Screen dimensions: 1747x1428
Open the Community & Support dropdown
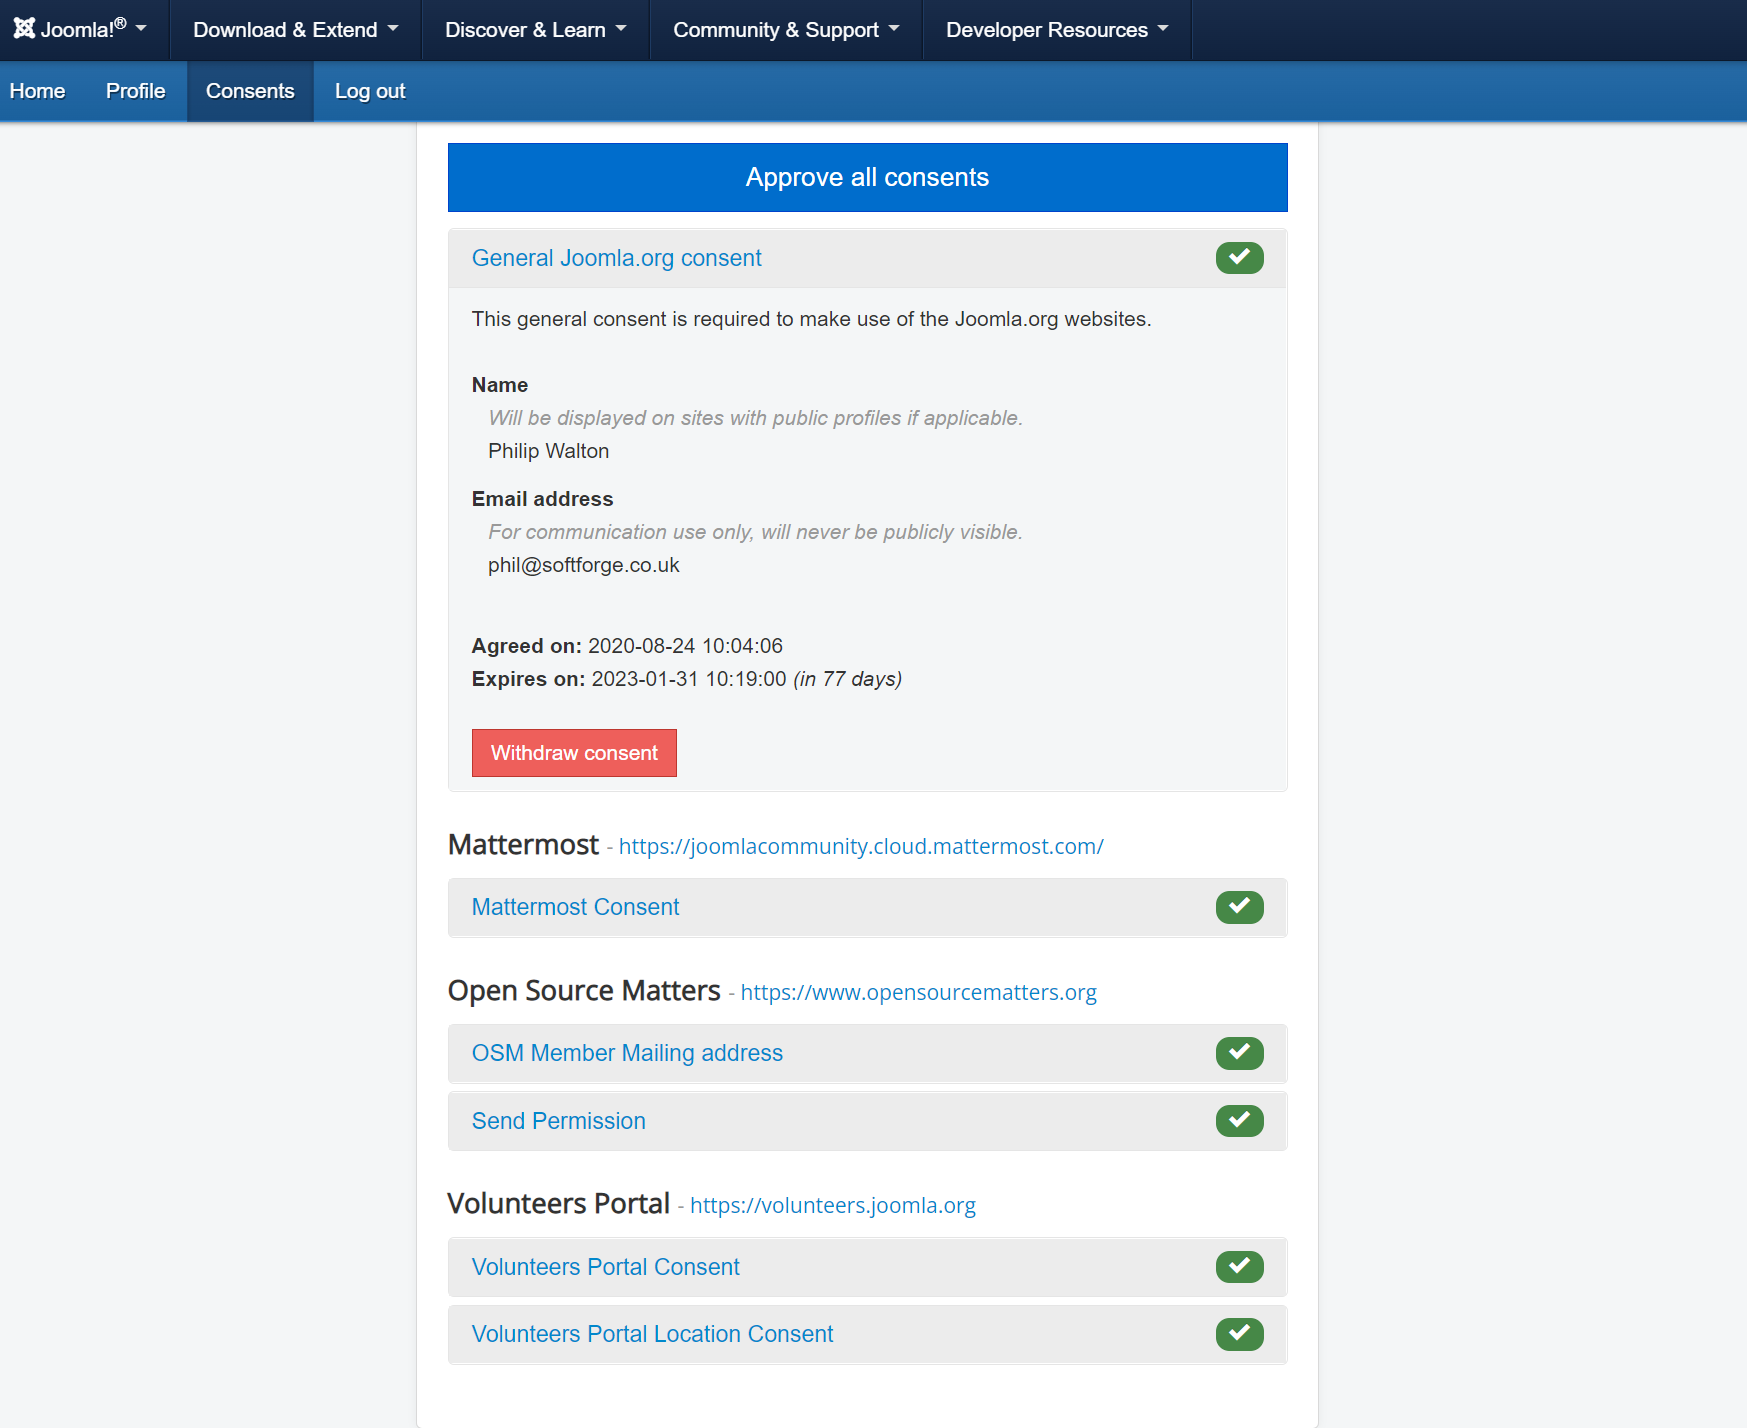786,30
